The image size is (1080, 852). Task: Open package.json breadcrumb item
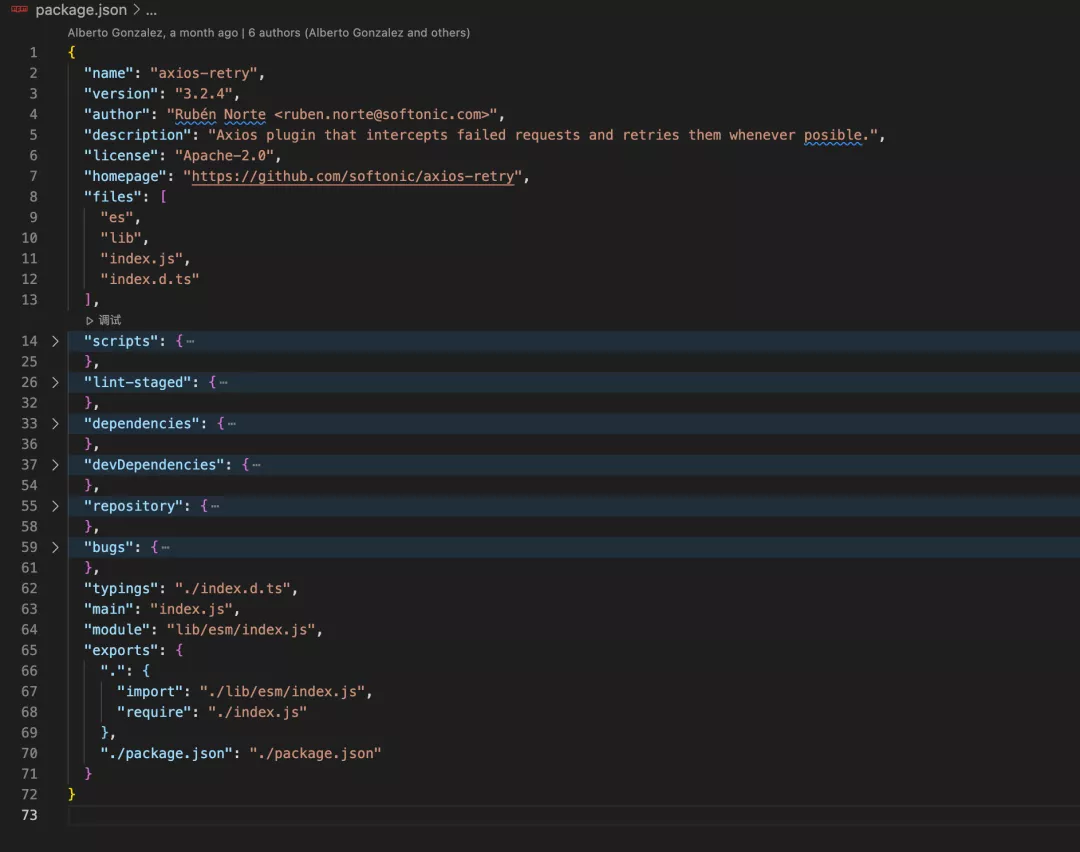[x=81, y=10]
